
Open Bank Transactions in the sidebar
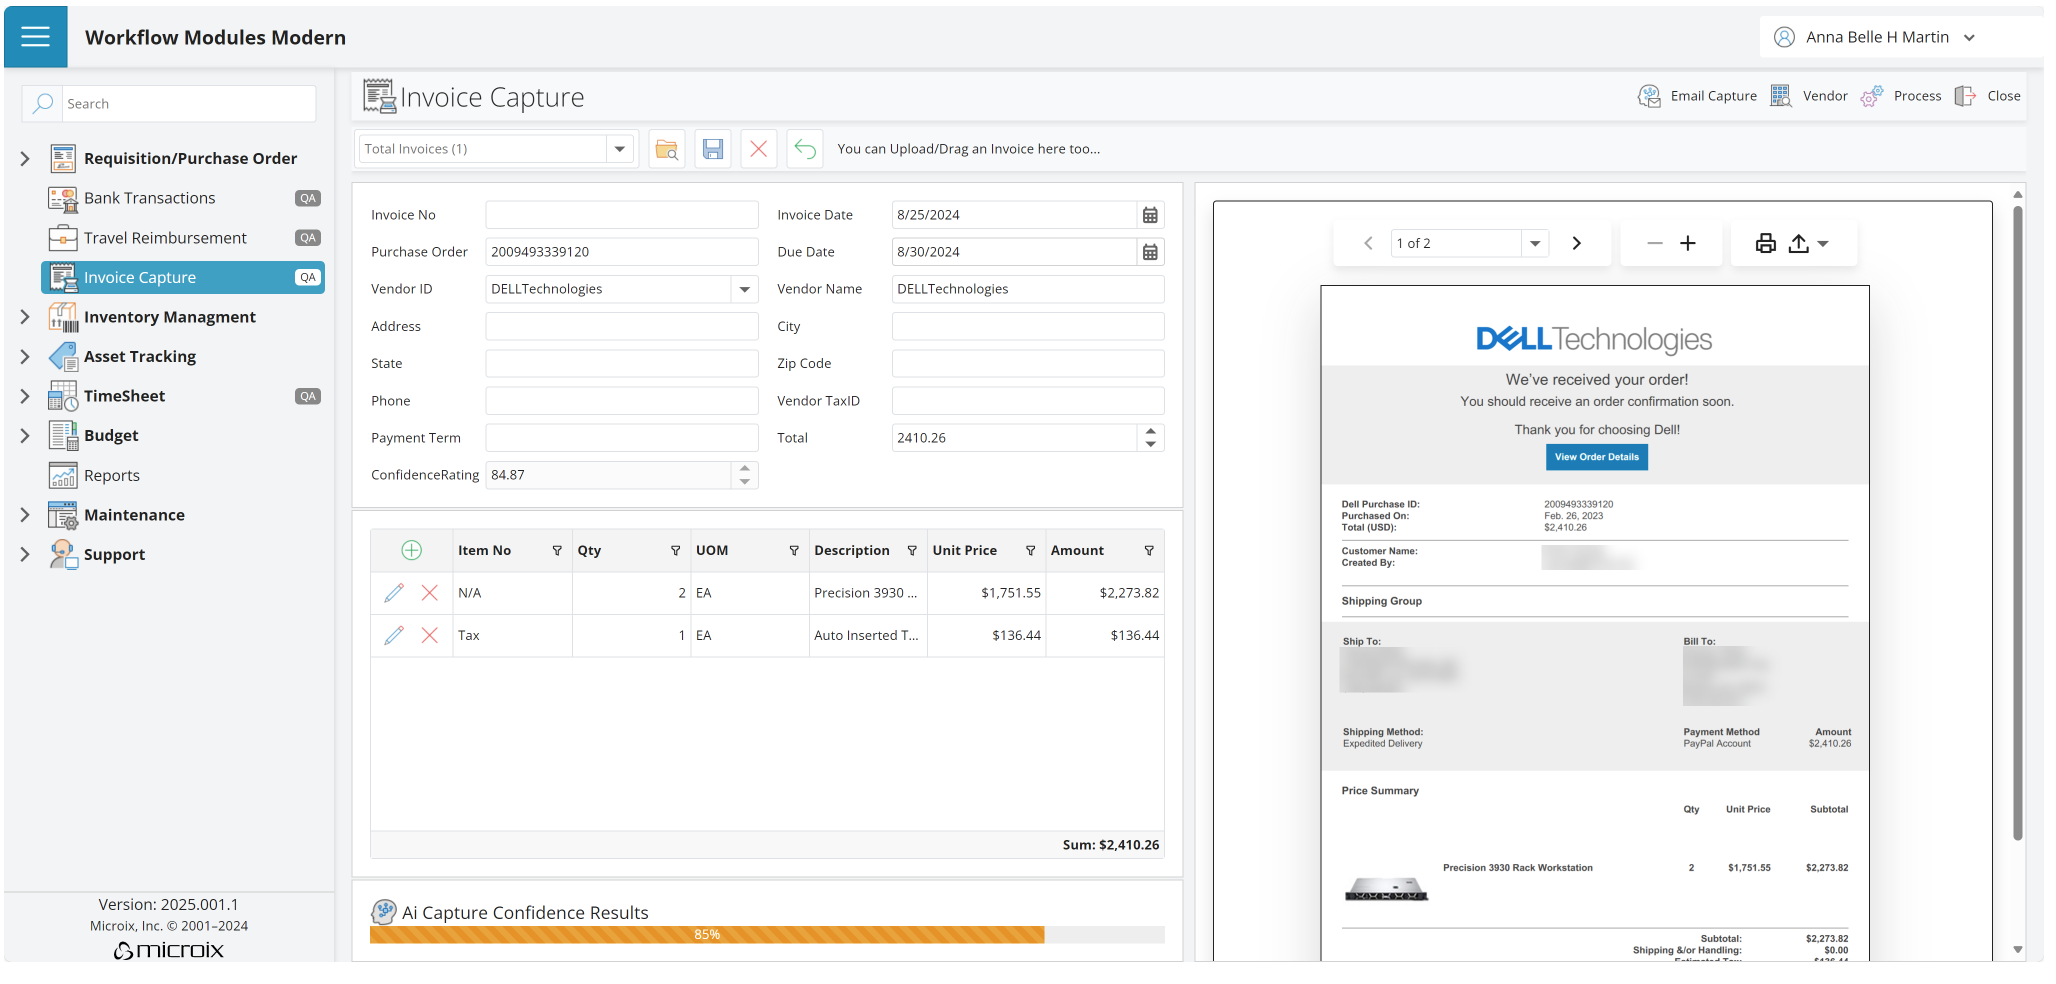[150, 198]
